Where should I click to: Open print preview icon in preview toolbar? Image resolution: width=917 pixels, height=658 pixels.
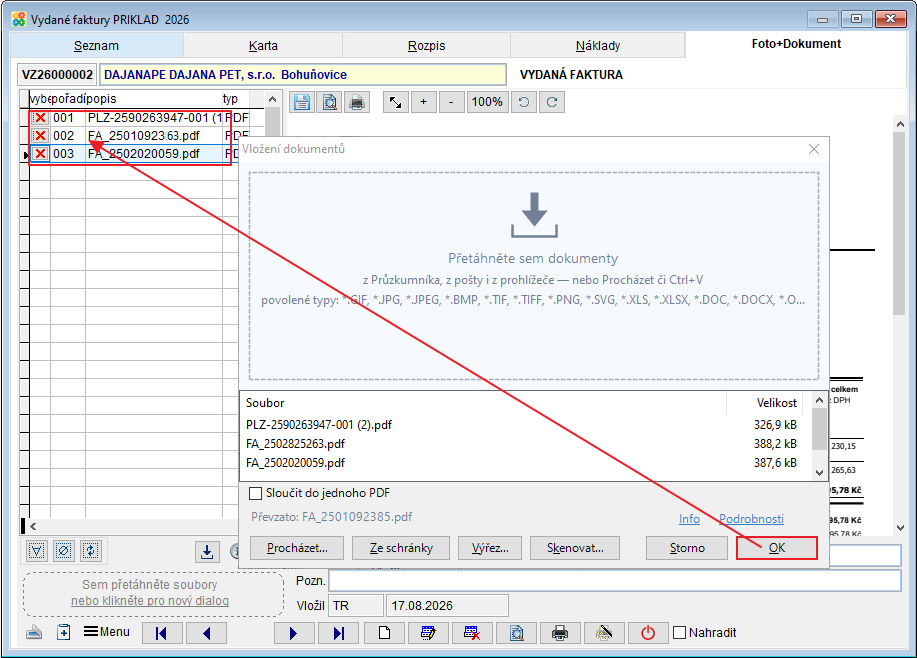click(x=330, y=102)
